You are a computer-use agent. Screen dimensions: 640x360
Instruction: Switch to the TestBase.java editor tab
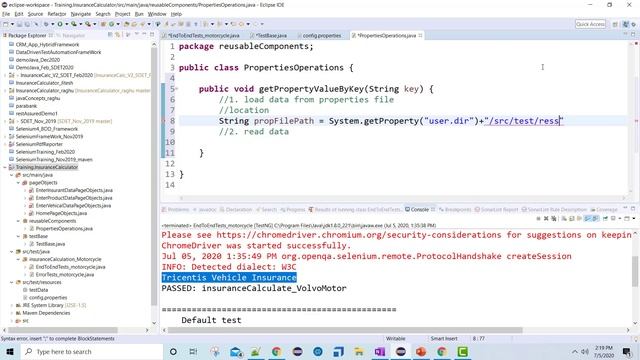[269, 36]
